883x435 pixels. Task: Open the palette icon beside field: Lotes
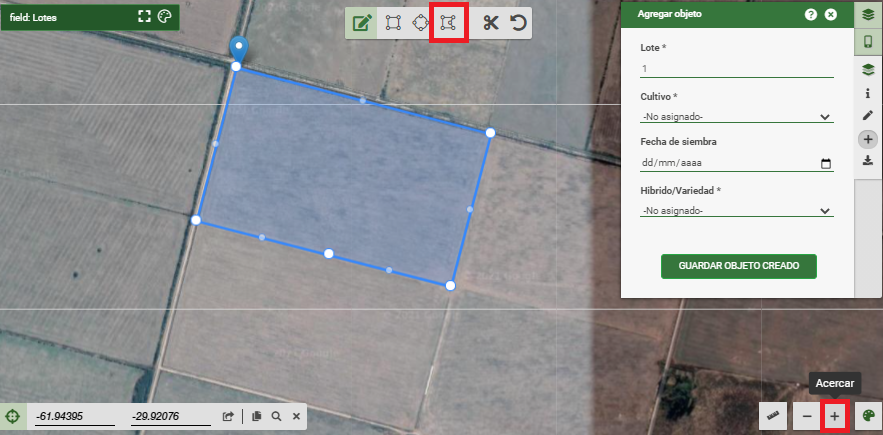pos(164,17)
